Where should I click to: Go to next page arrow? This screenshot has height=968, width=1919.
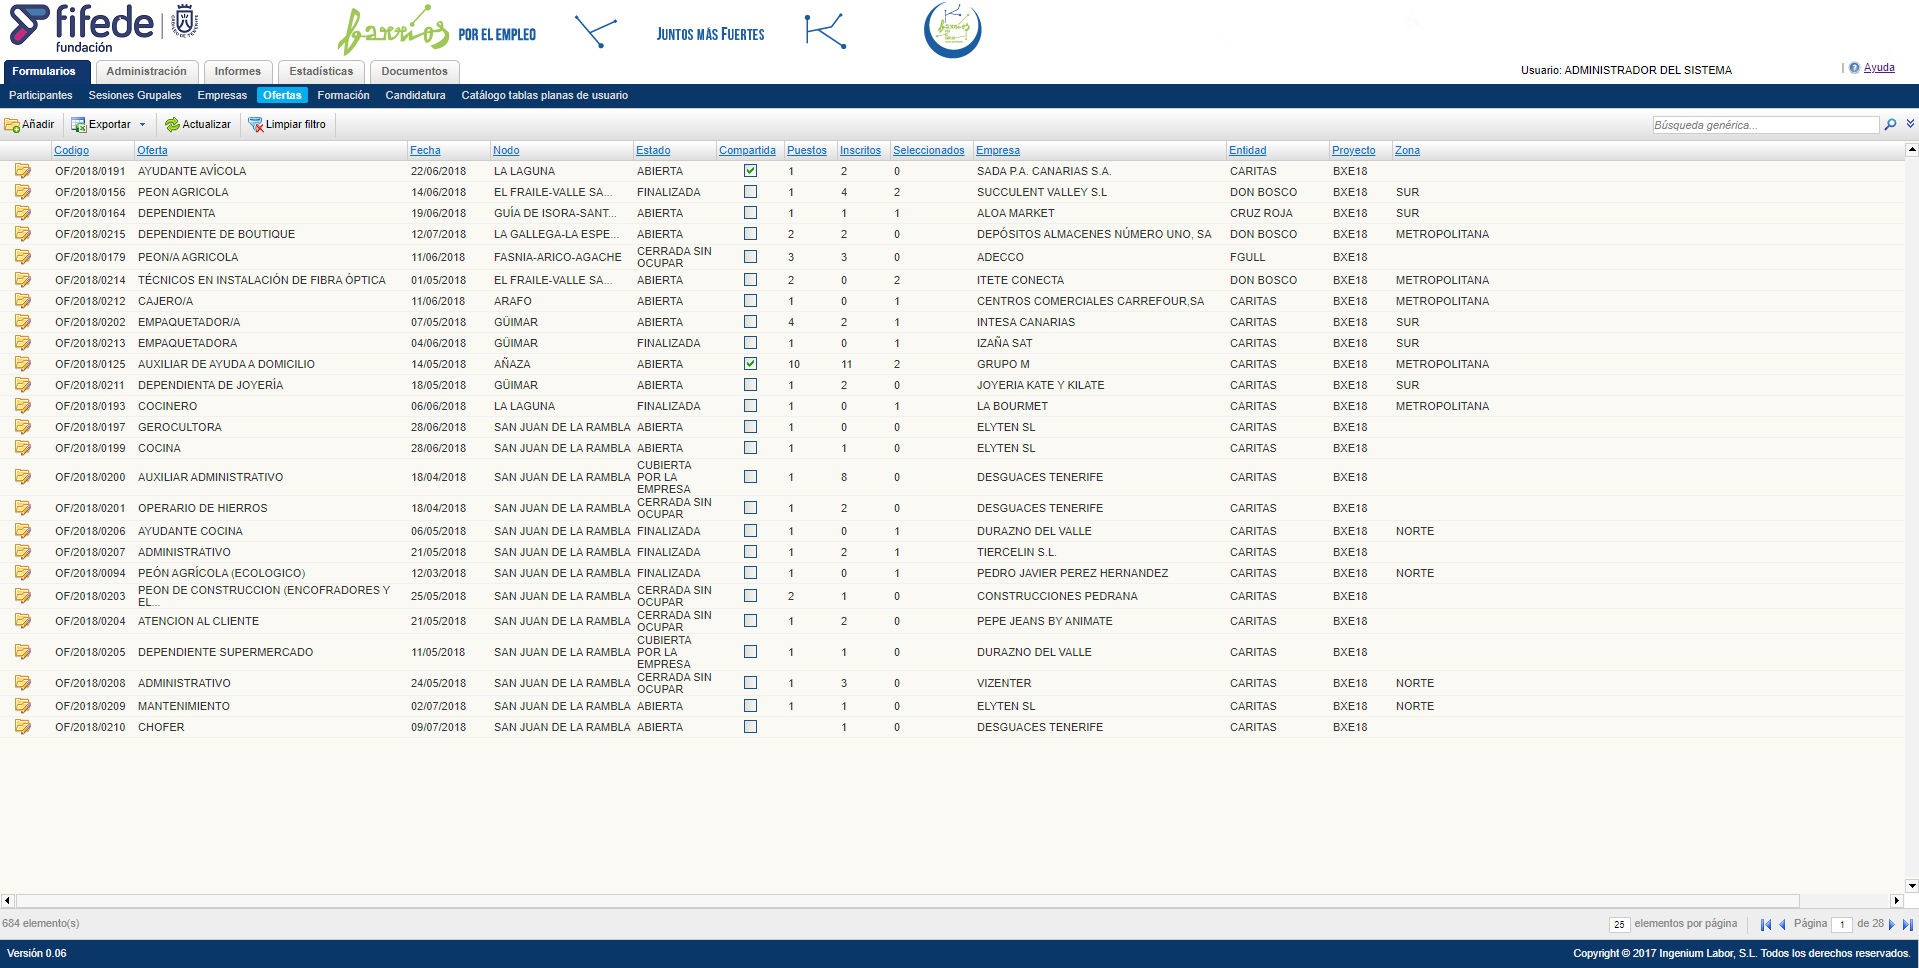[1891, 924]
